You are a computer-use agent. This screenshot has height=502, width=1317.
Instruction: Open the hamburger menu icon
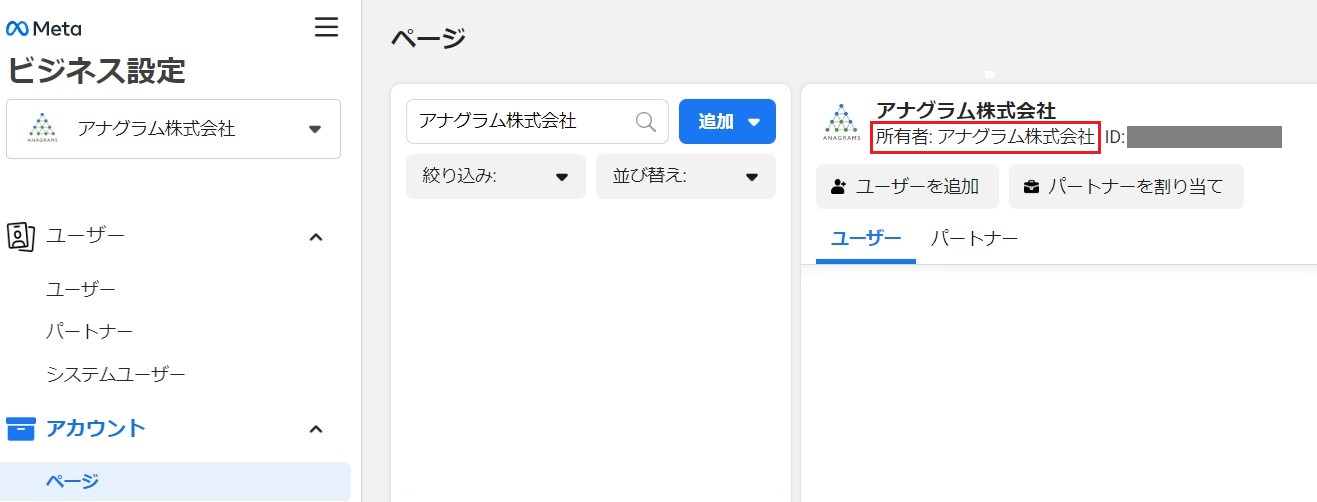326,27
